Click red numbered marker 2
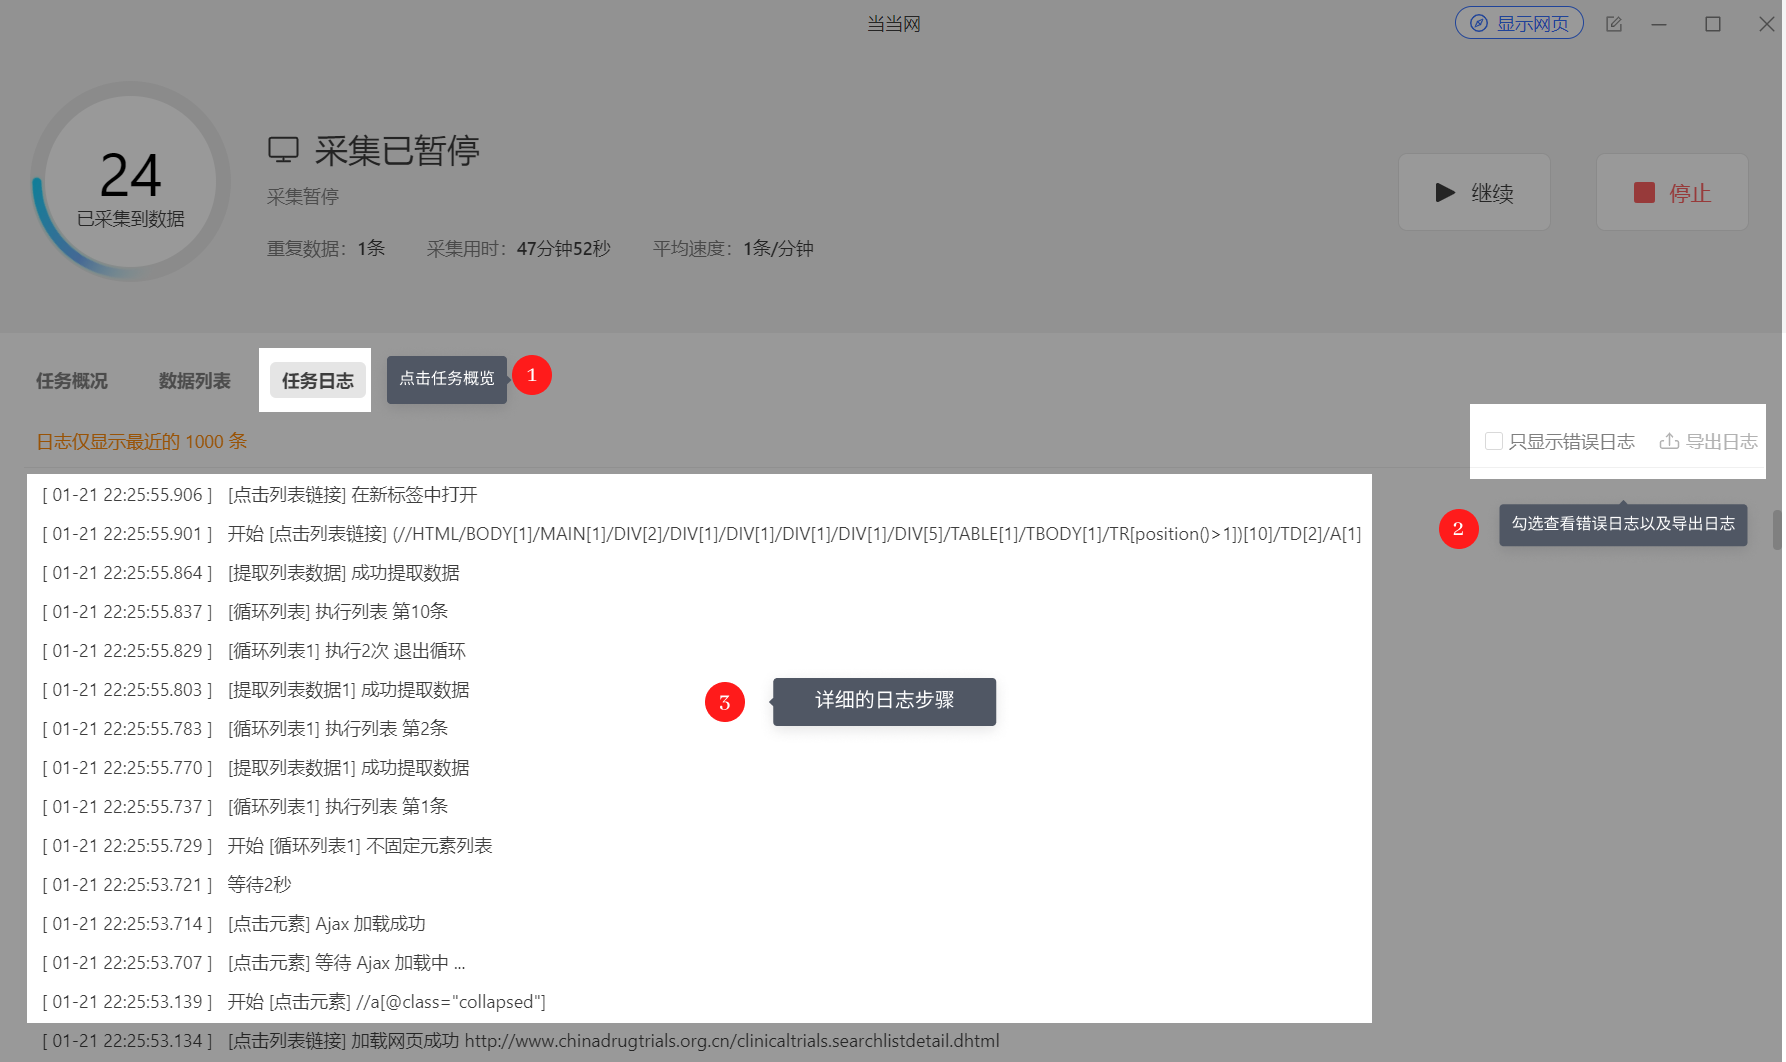The height and width of the screenshot is (1062, 1786). pyautogui.click(x=1458, y=528)
